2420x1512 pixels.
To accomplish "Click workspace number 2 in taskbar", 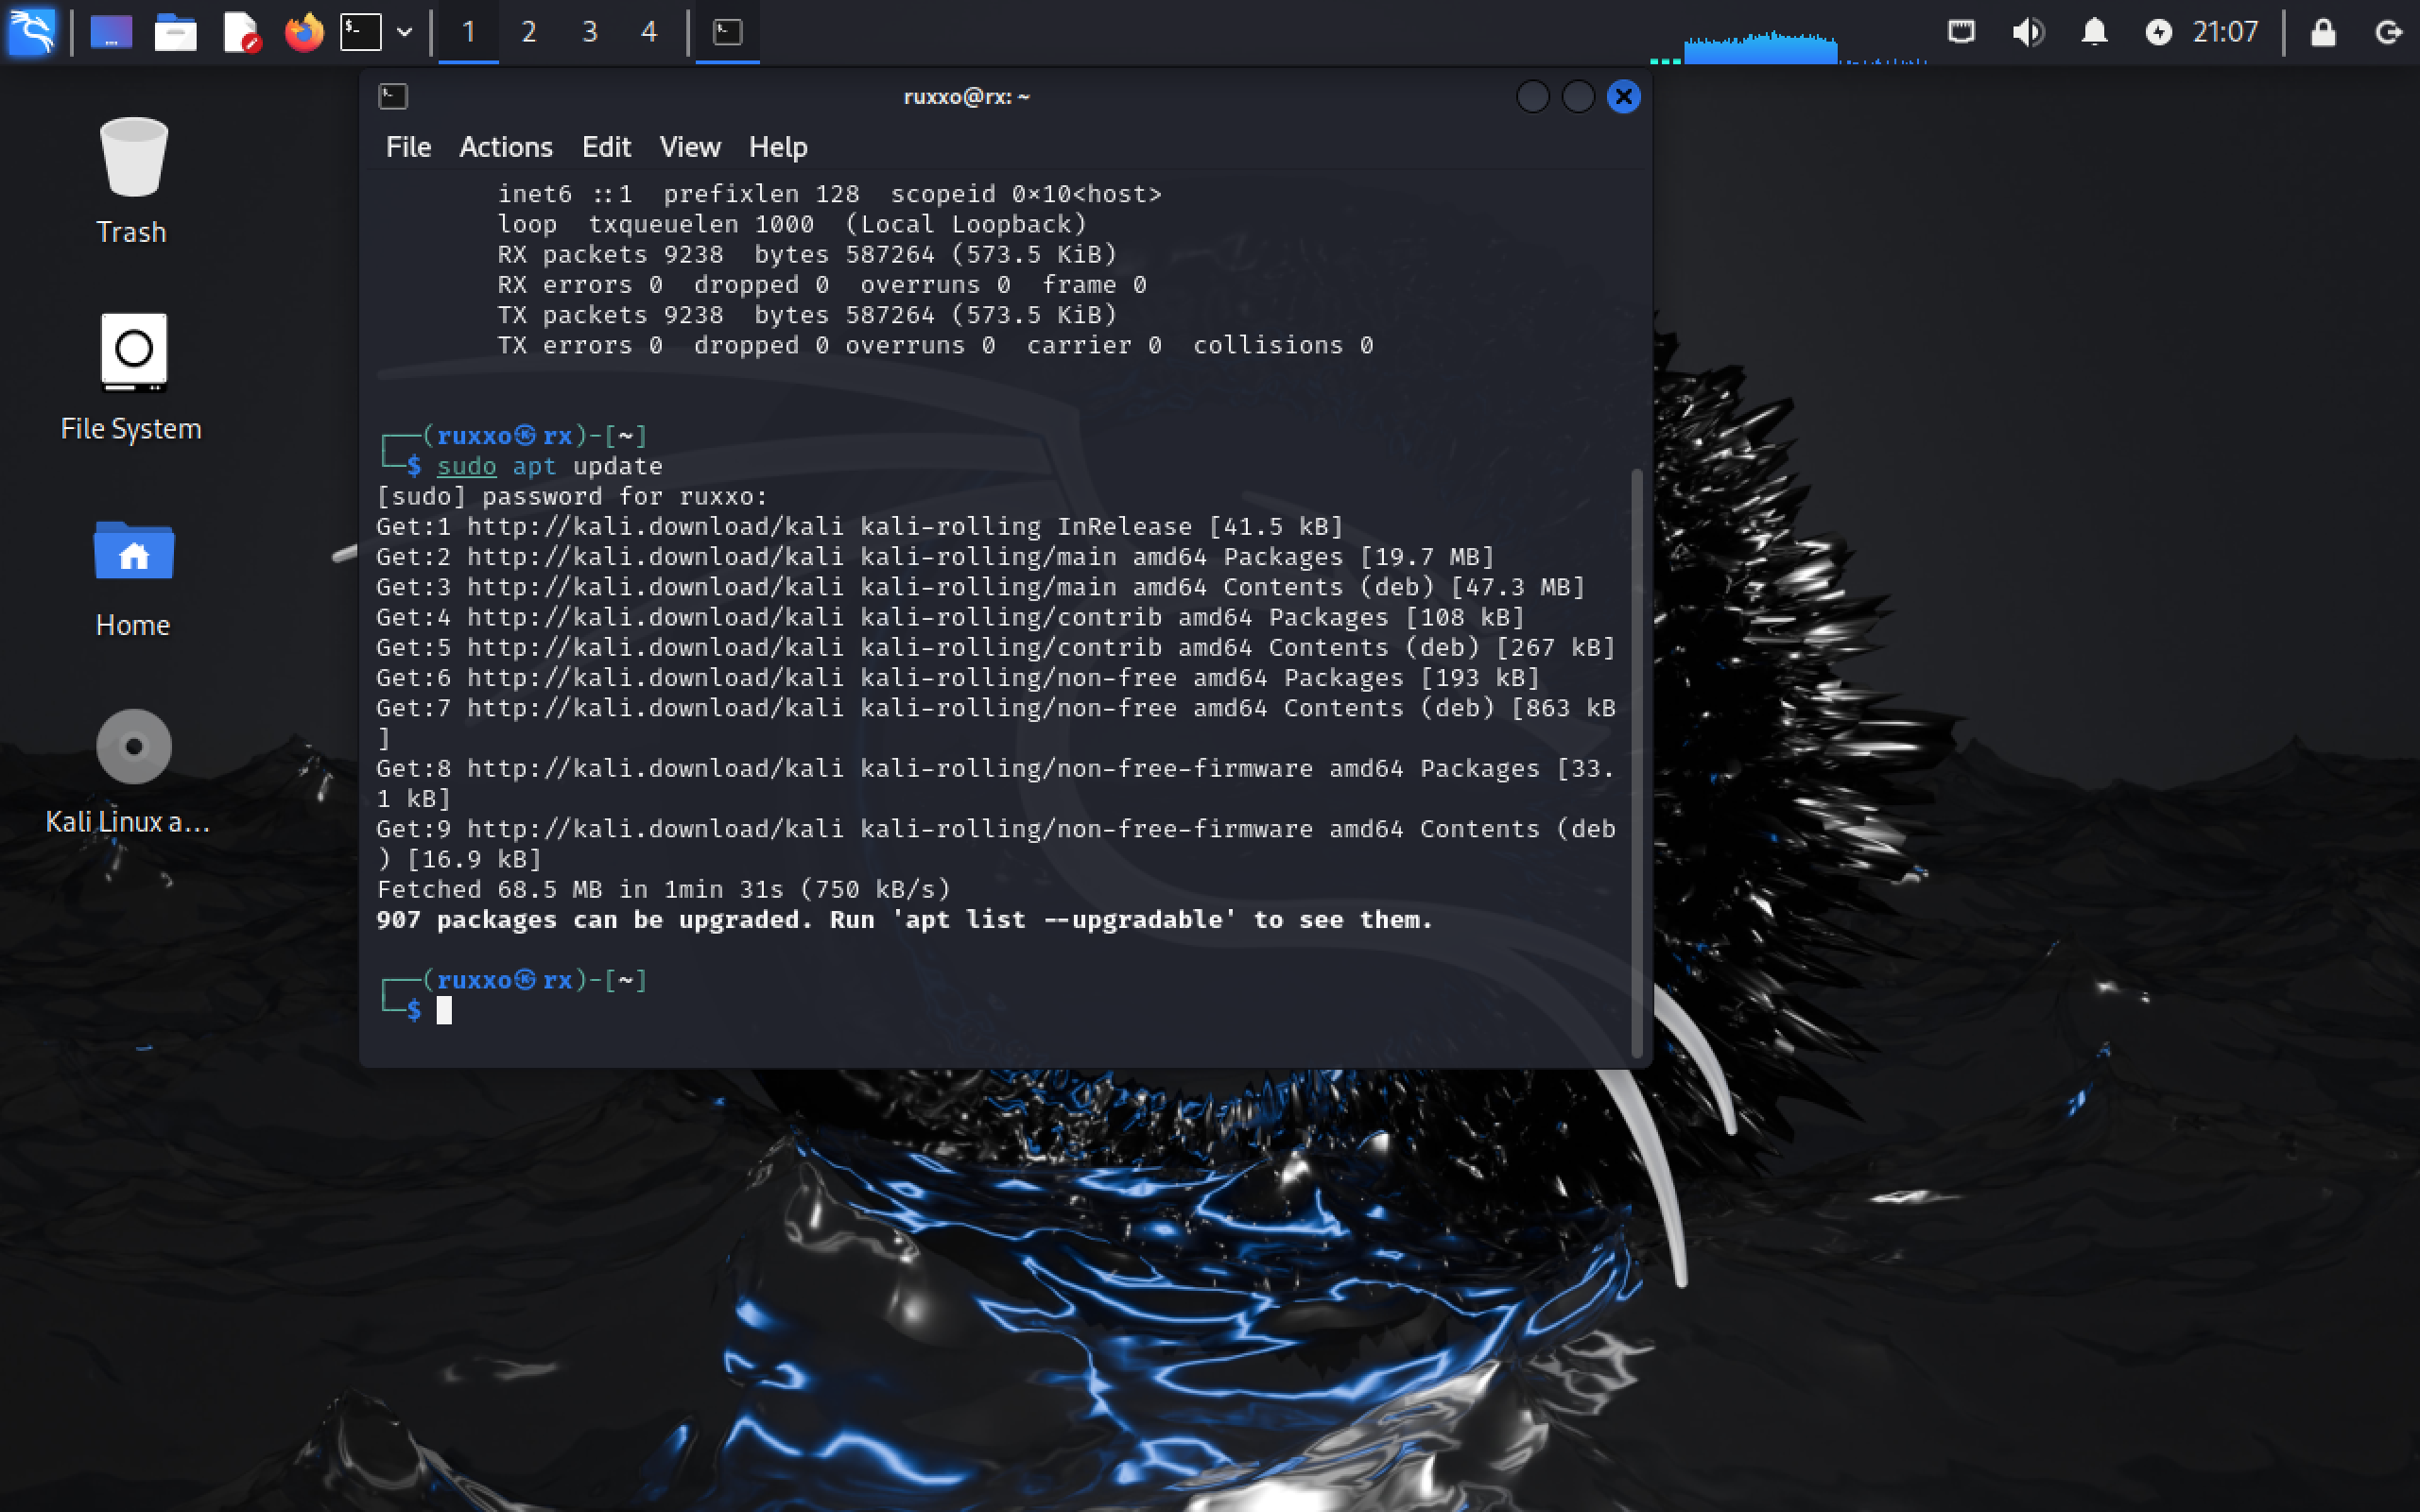I will tap(527, 31).
